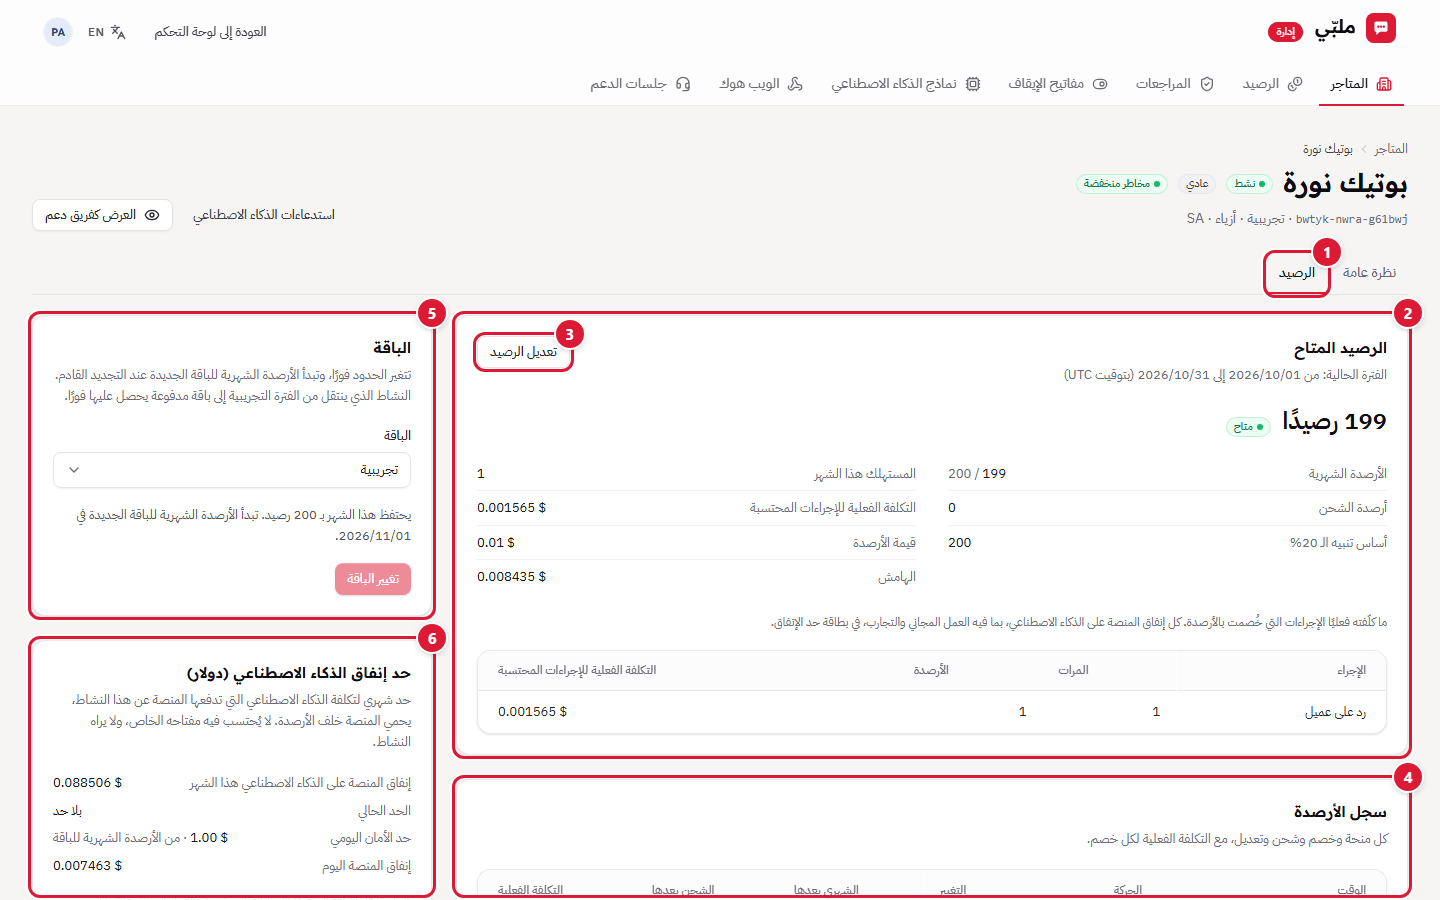The width and height of the screenshot is (1440, 900).
Task: Click the shield icon beside المراجعات
Action: pyautogui.click(x=1207, y=84)
